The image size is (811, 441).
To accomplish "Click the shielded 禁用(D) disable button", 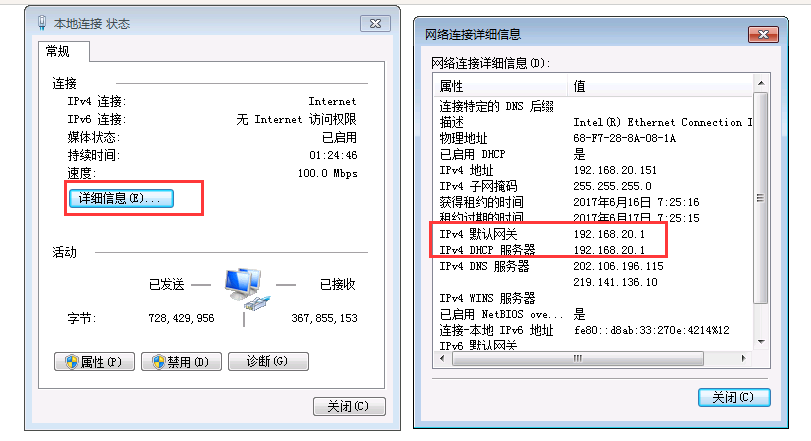I will [181, 361].
